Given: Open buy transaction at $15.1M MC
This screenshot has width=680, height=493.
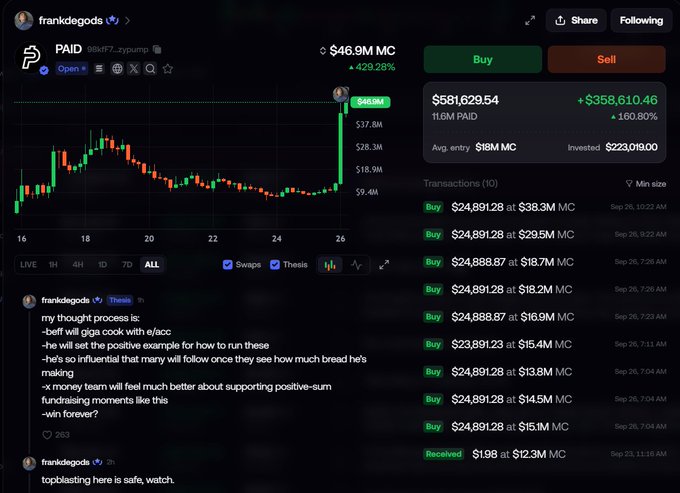Looking at the screenshot, I should (x=545, y=427).
